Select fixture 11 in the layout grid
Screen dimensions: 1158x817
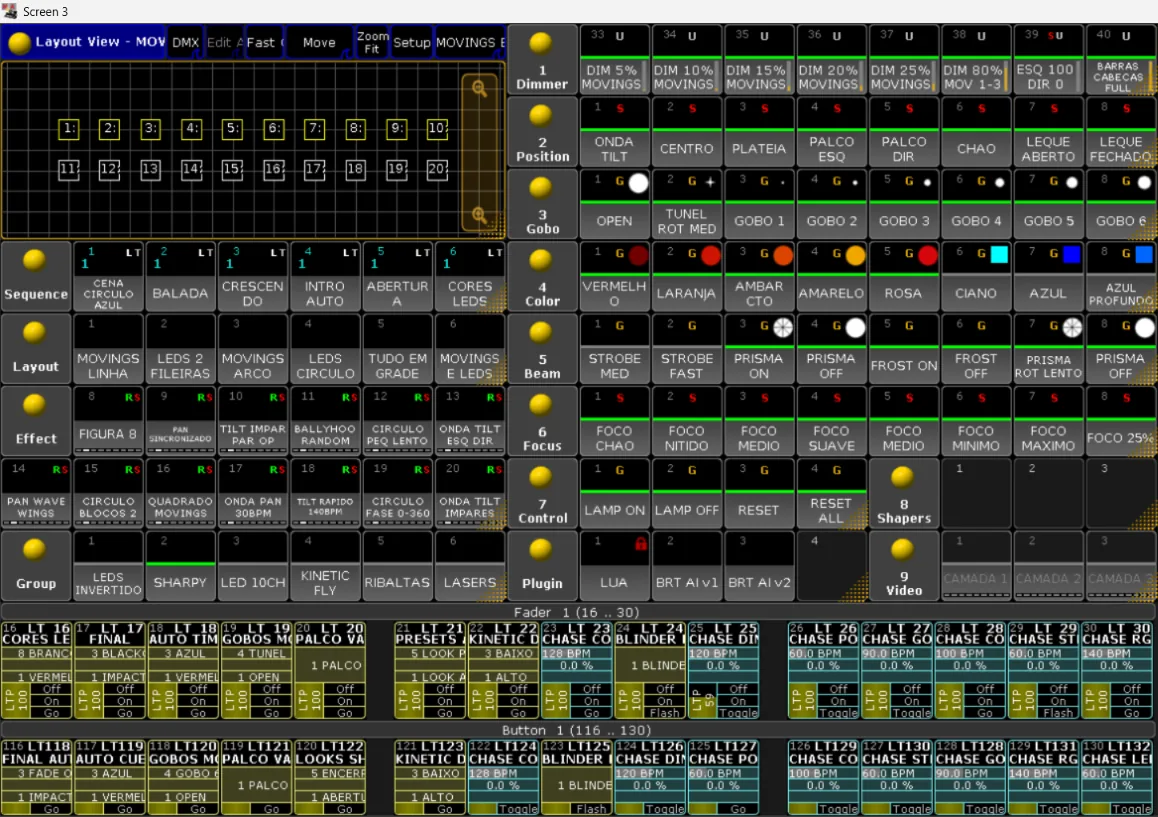click(69, 170)
